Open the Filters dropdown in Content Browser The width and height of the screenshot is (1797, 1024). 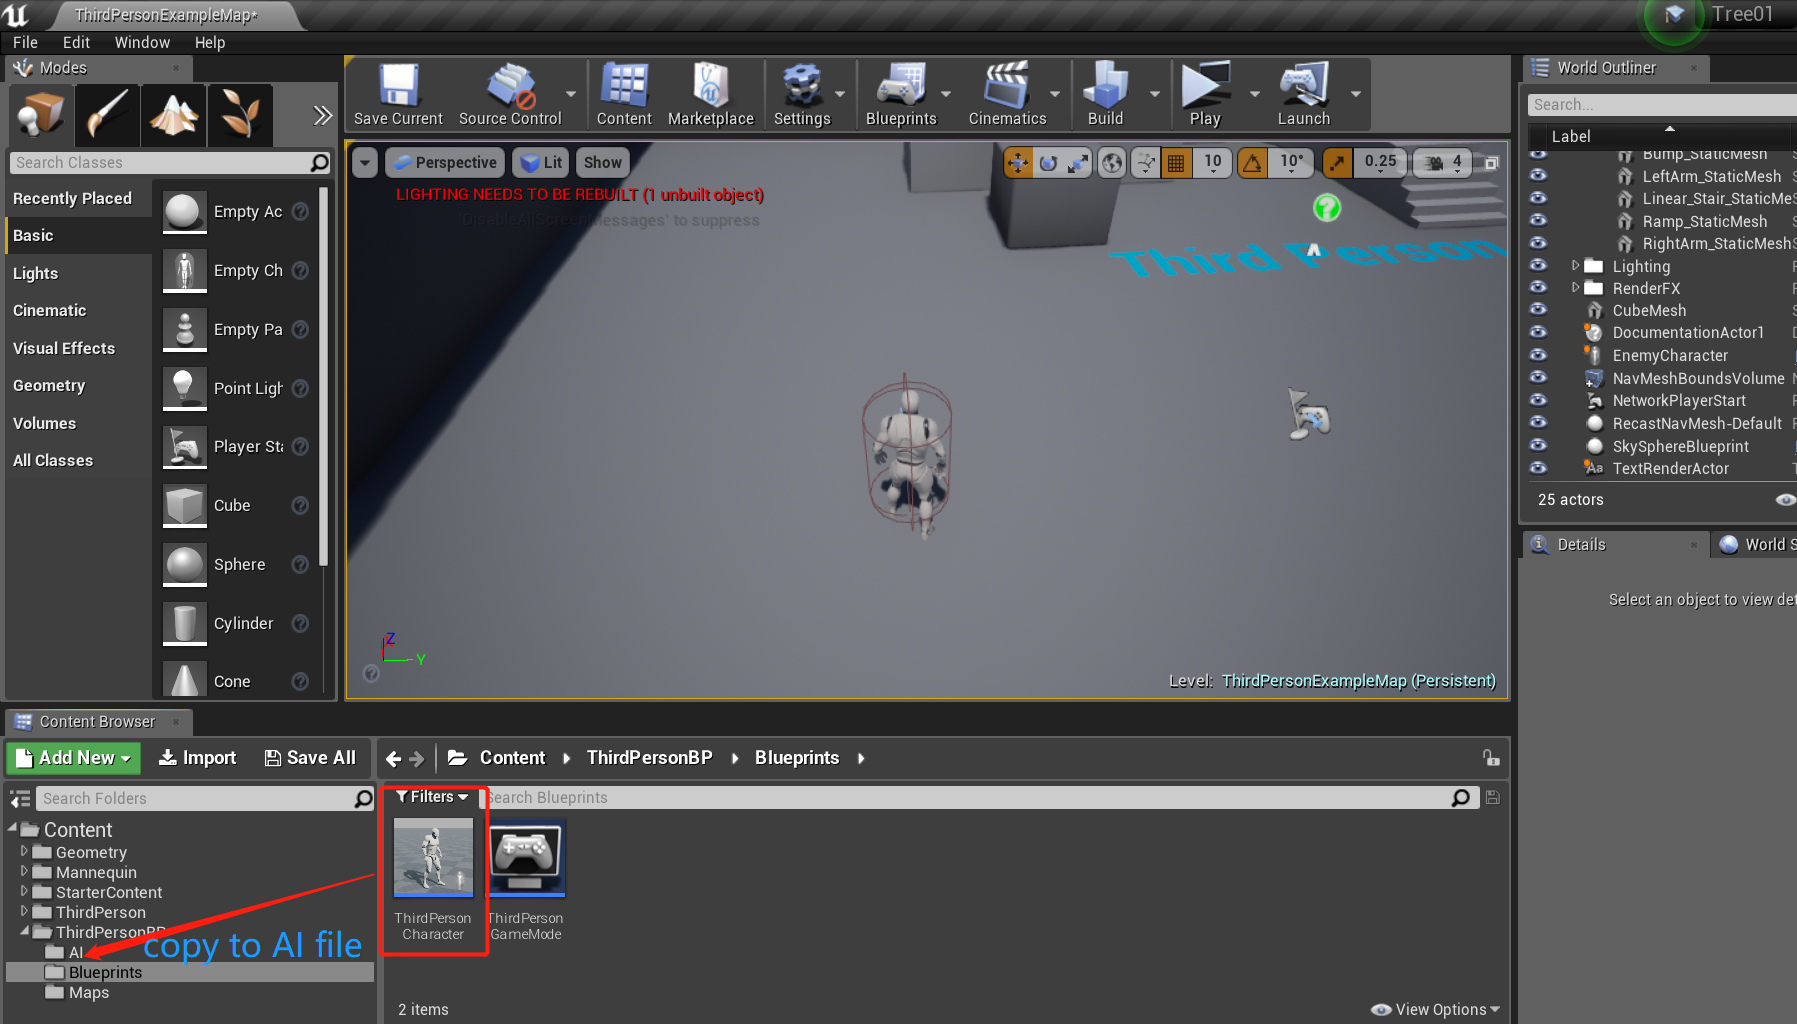(431, 797)
